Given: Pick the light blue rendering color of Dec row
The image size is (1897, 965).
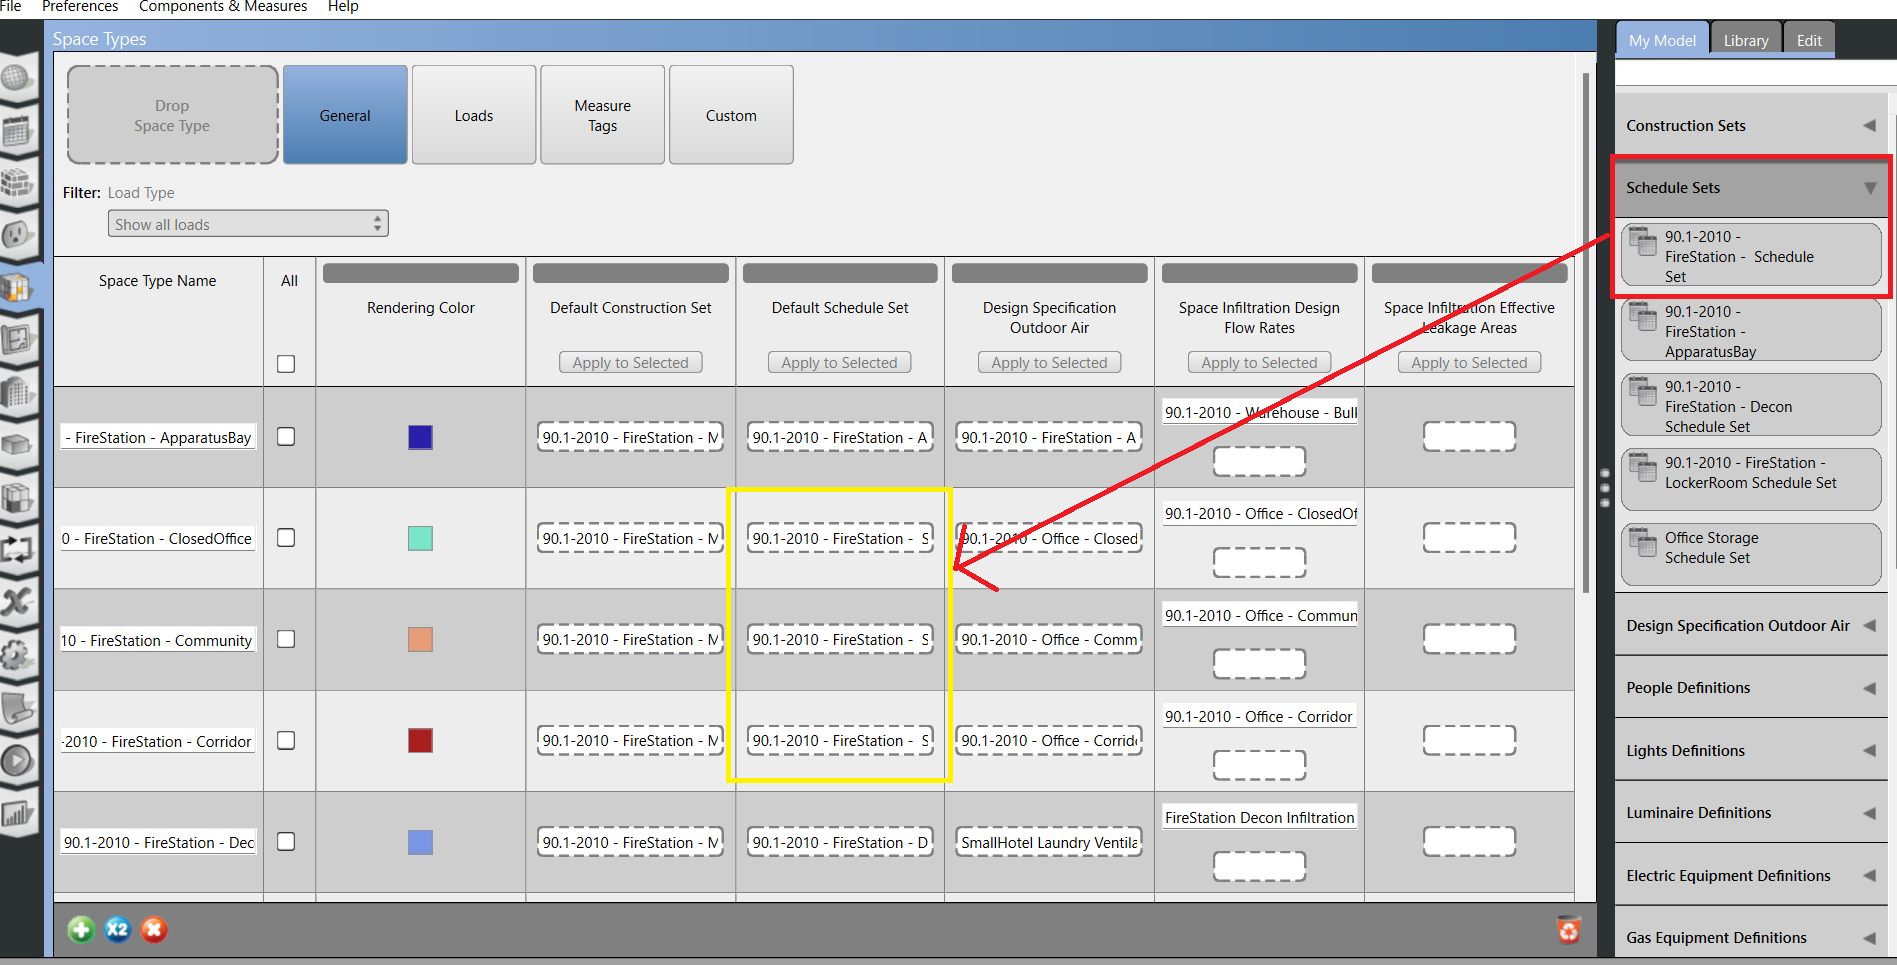Looking at the screenshot, I should pos(421,842).
